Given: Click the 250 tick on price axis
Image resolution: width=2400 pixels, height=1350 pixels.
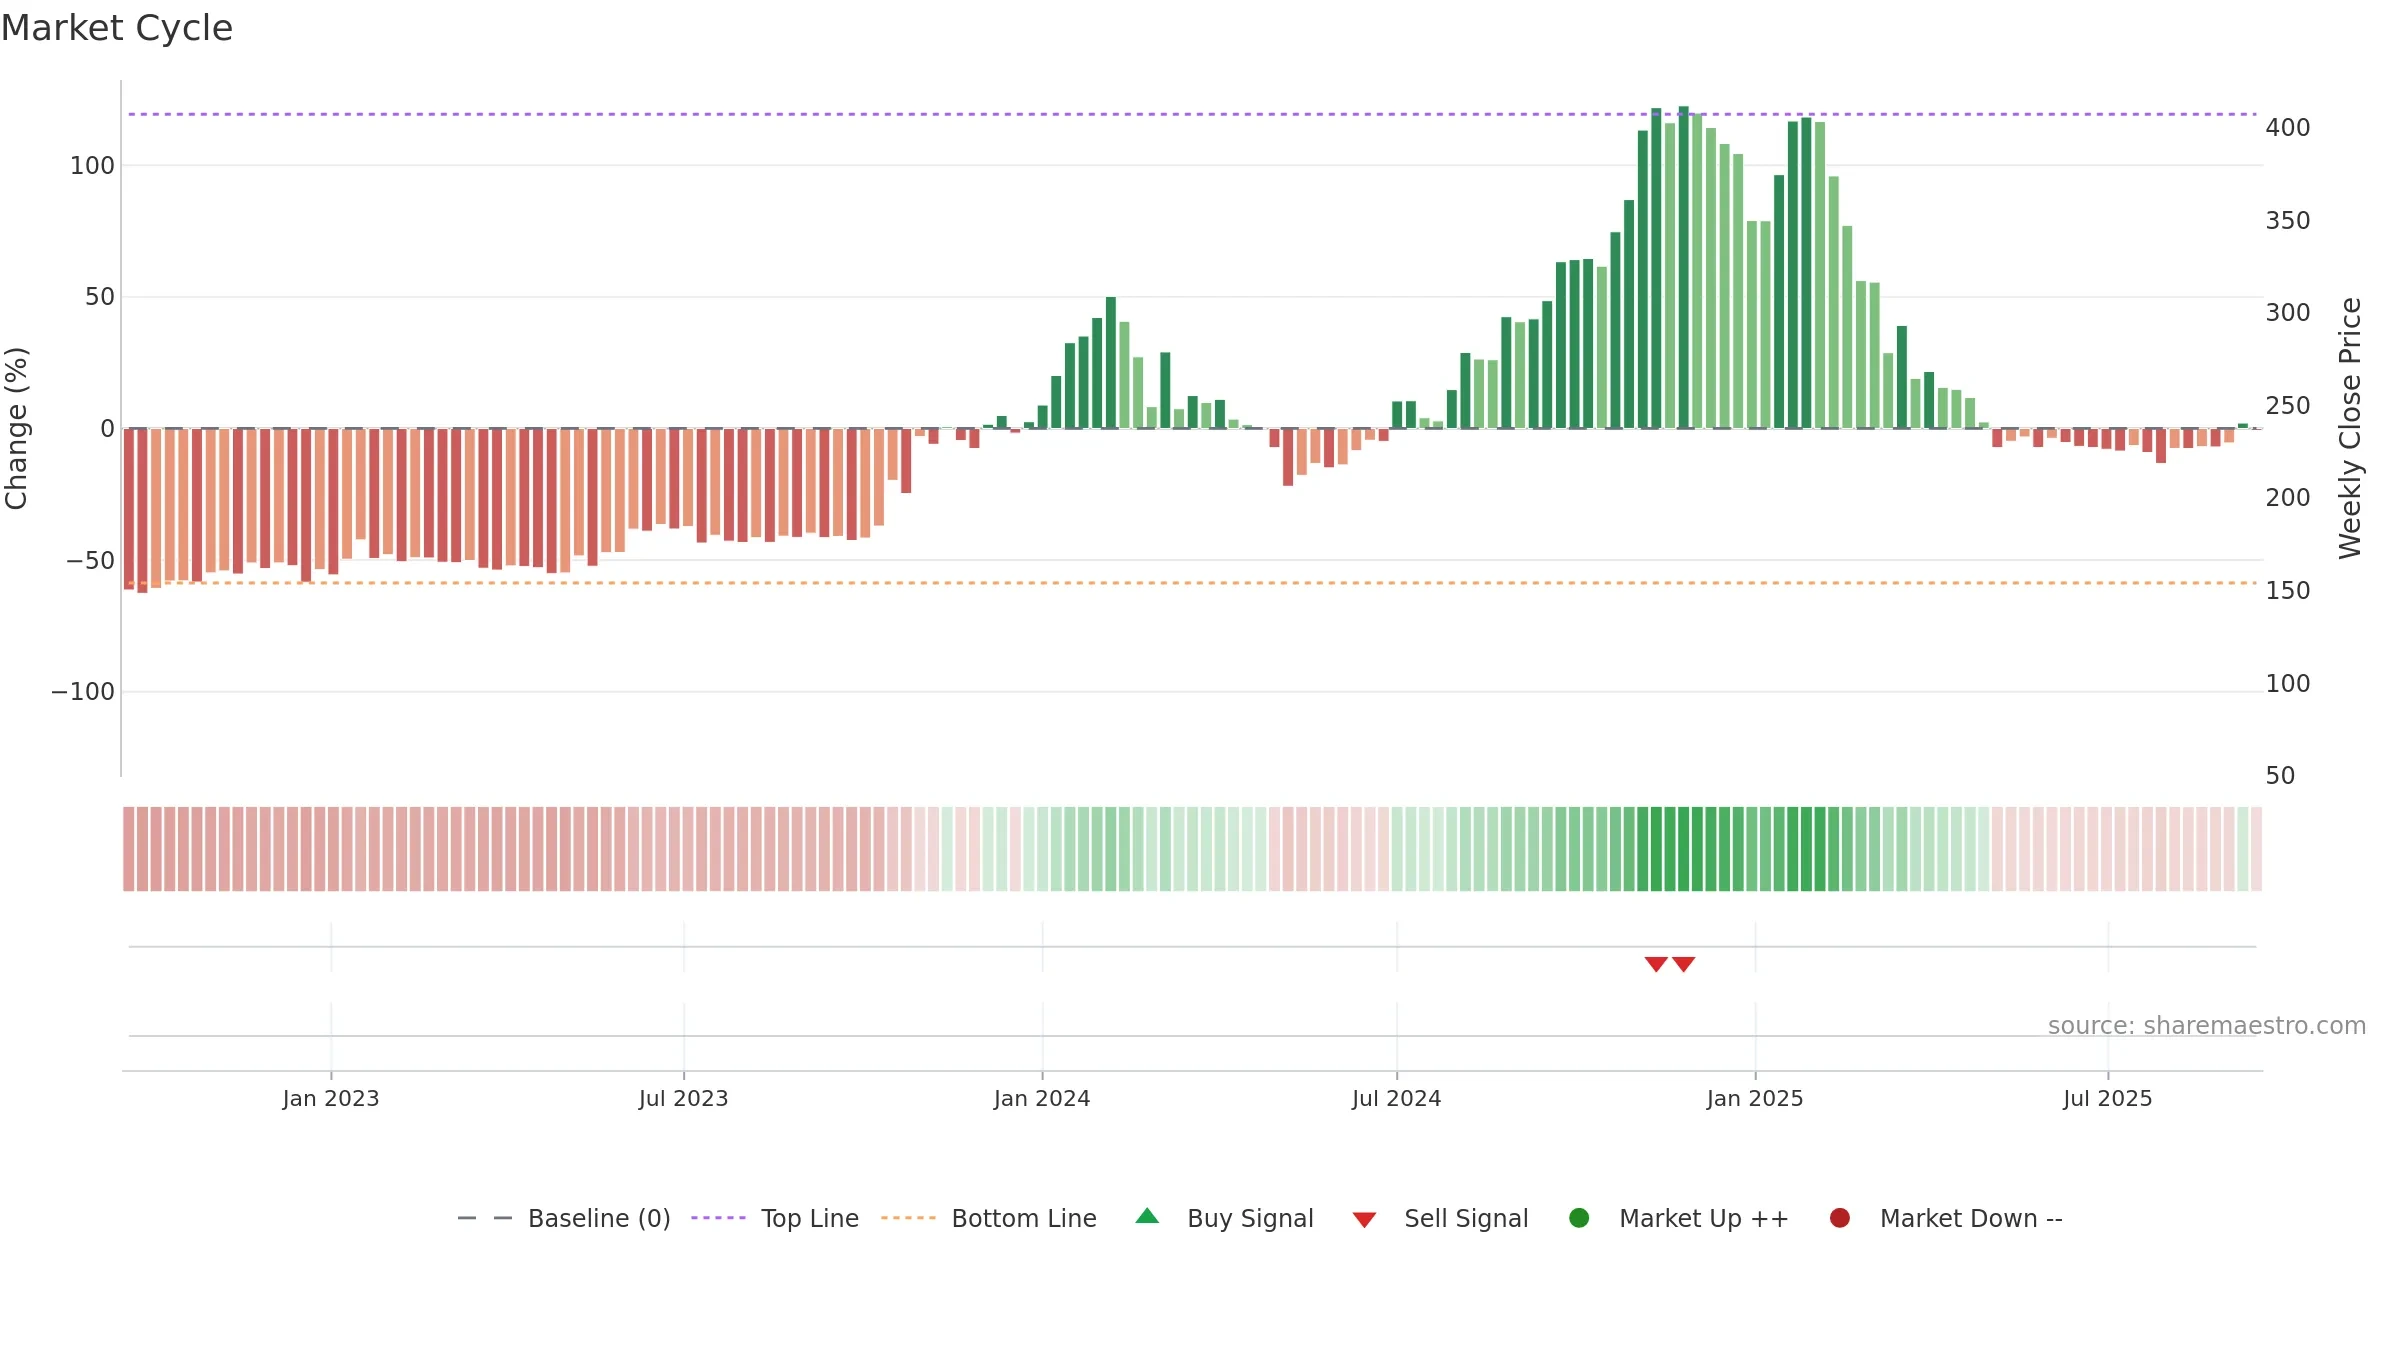Looking at the screenshot, I should (2288, 406).
